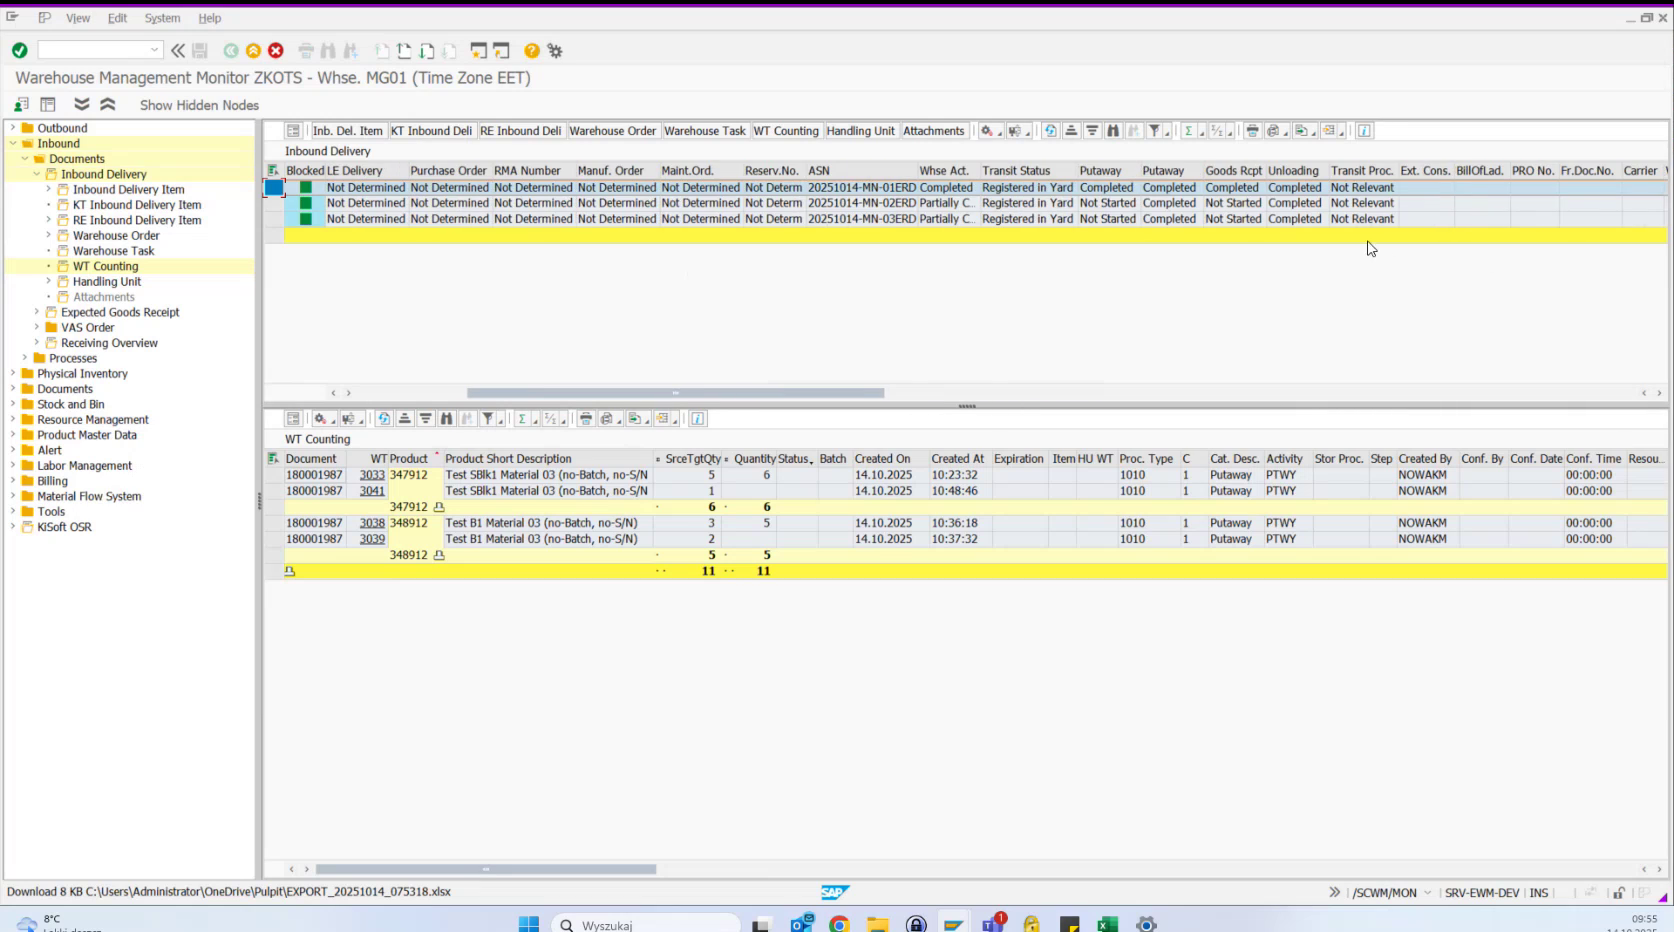Open the Find binoculars icon in WT Counting toolbar
Screen dimensions: 1674x932
(x=446, y=418)
